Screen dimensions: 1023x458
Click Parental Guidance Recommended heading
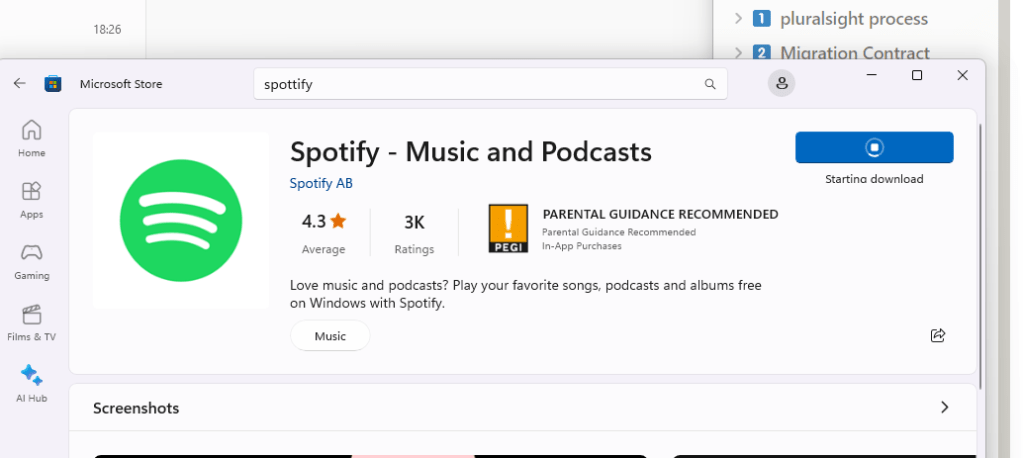coord(660,214)
